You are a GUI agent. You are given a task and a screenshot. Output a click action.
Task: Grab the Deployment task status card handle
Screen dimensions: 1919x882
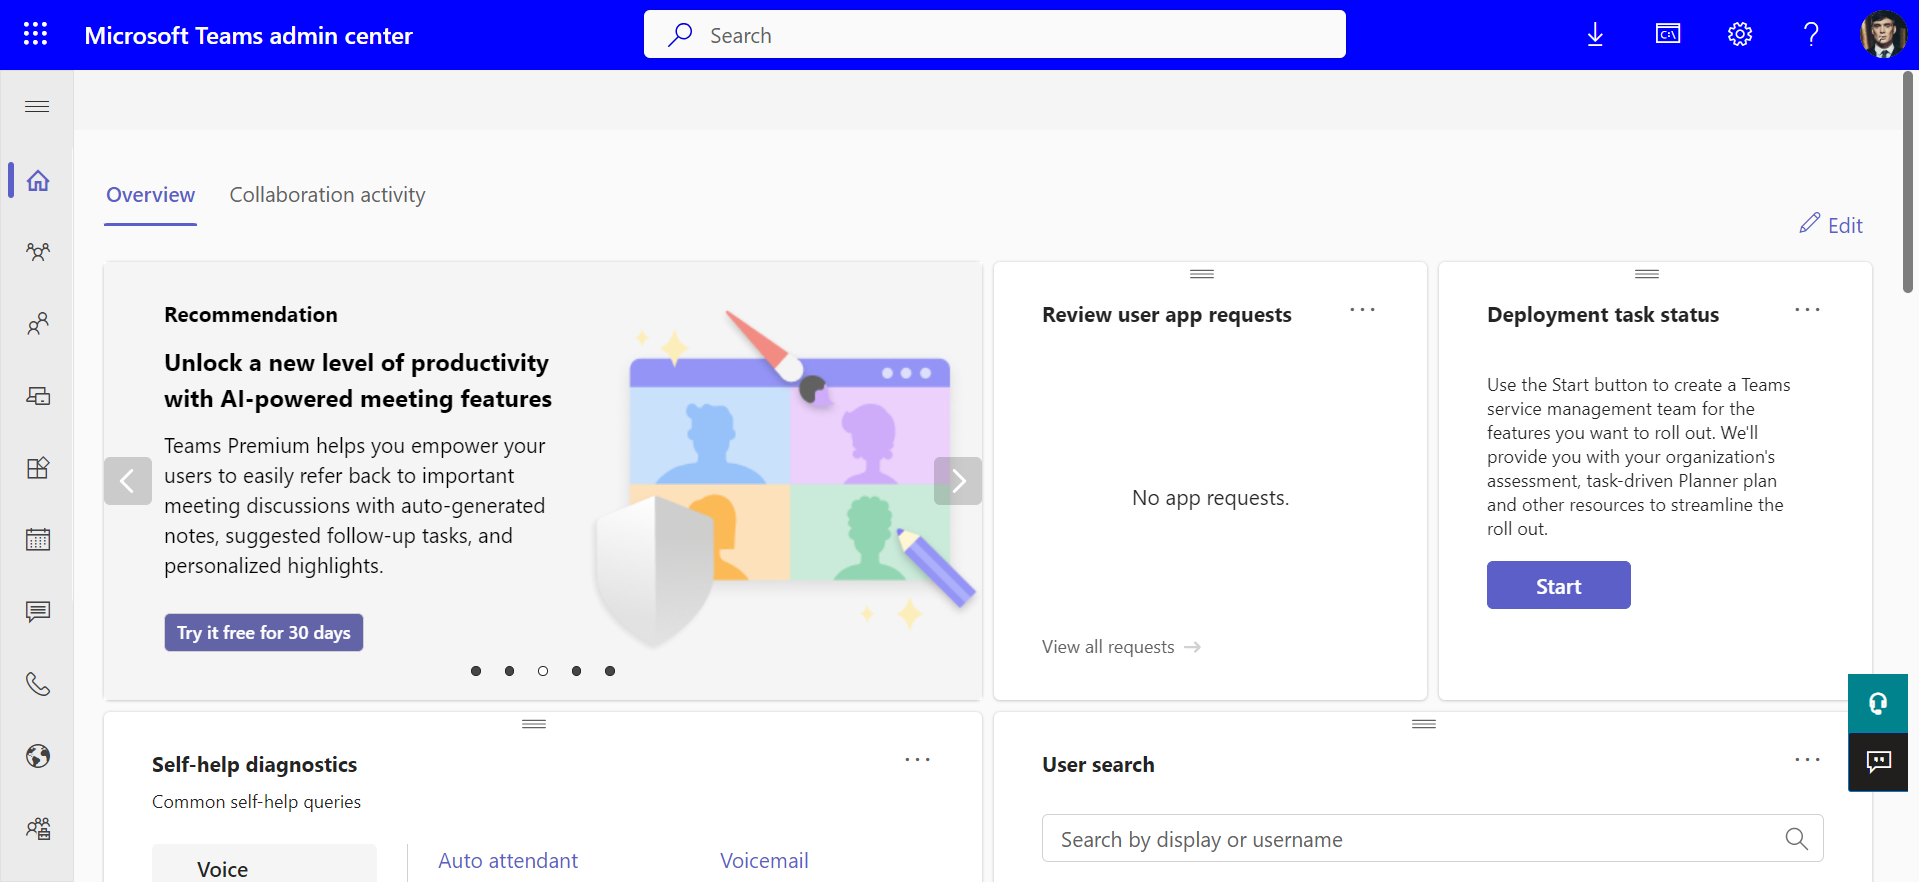tap(1647, 274)
